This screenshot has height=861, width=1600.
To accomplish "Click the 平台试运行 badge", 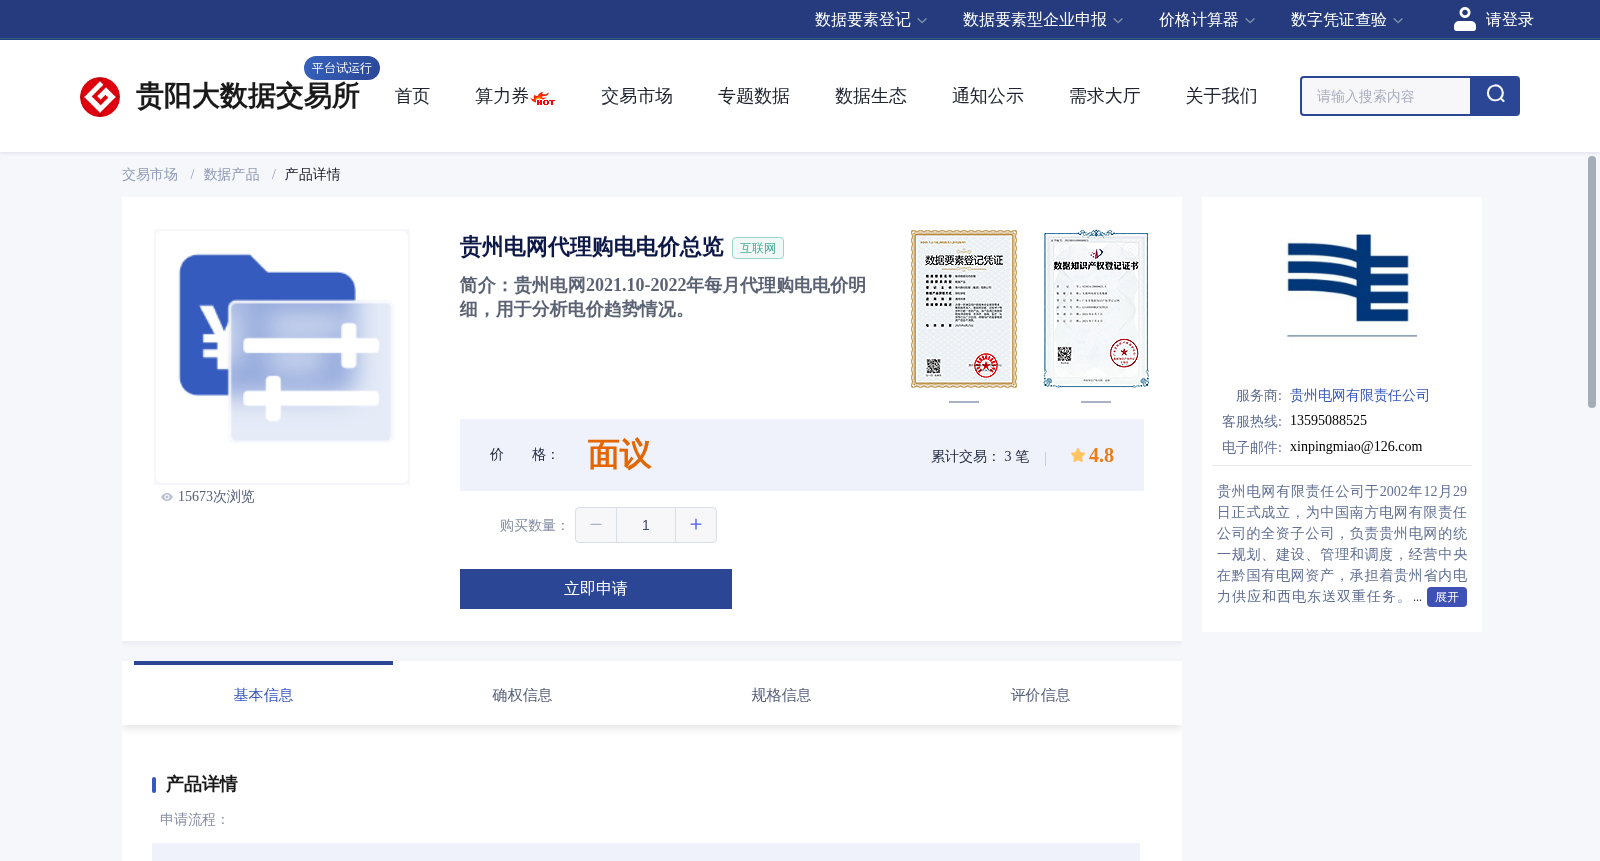I will [x=342, y=68].
